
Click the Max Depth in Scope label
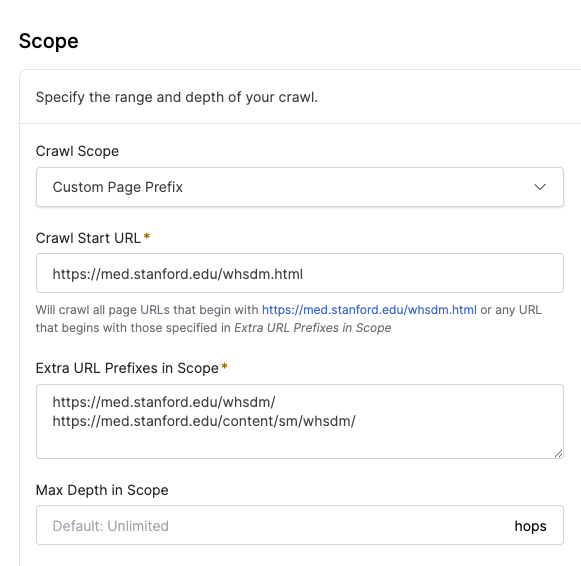point(102,490)
